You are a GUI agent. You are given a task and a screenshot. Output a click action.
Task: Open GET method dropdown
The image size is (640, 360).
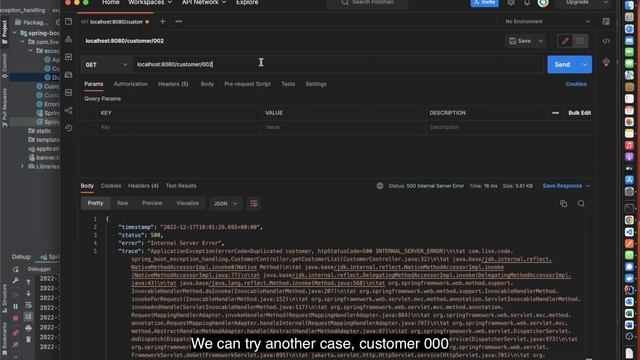coord(106,64)
